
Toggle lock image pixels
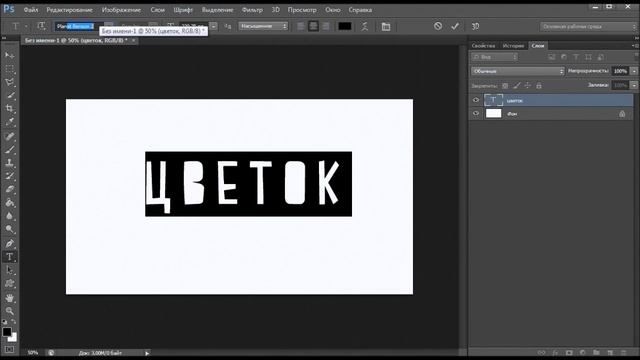pyautogui.click(x=517, y=86)
